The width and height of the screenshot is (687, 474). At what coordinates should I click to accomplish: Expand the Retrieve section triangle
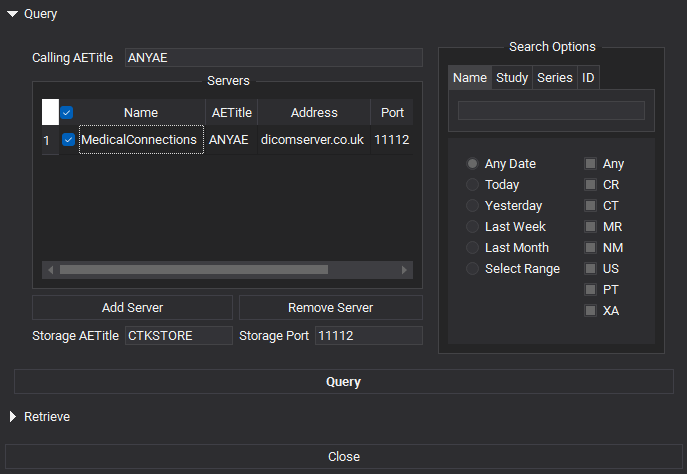coord(13,417)
